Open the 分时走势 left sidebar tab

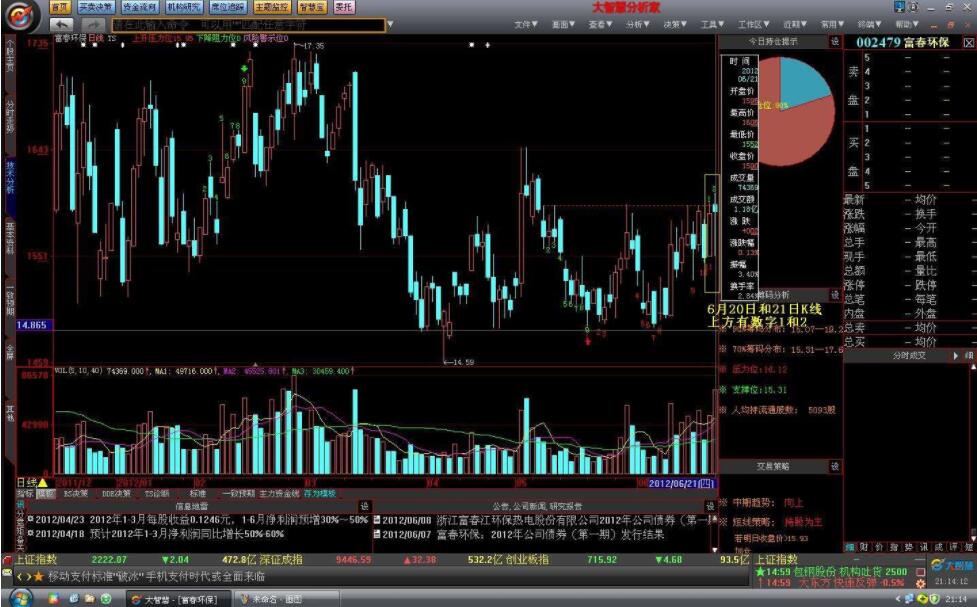[9, 115]
